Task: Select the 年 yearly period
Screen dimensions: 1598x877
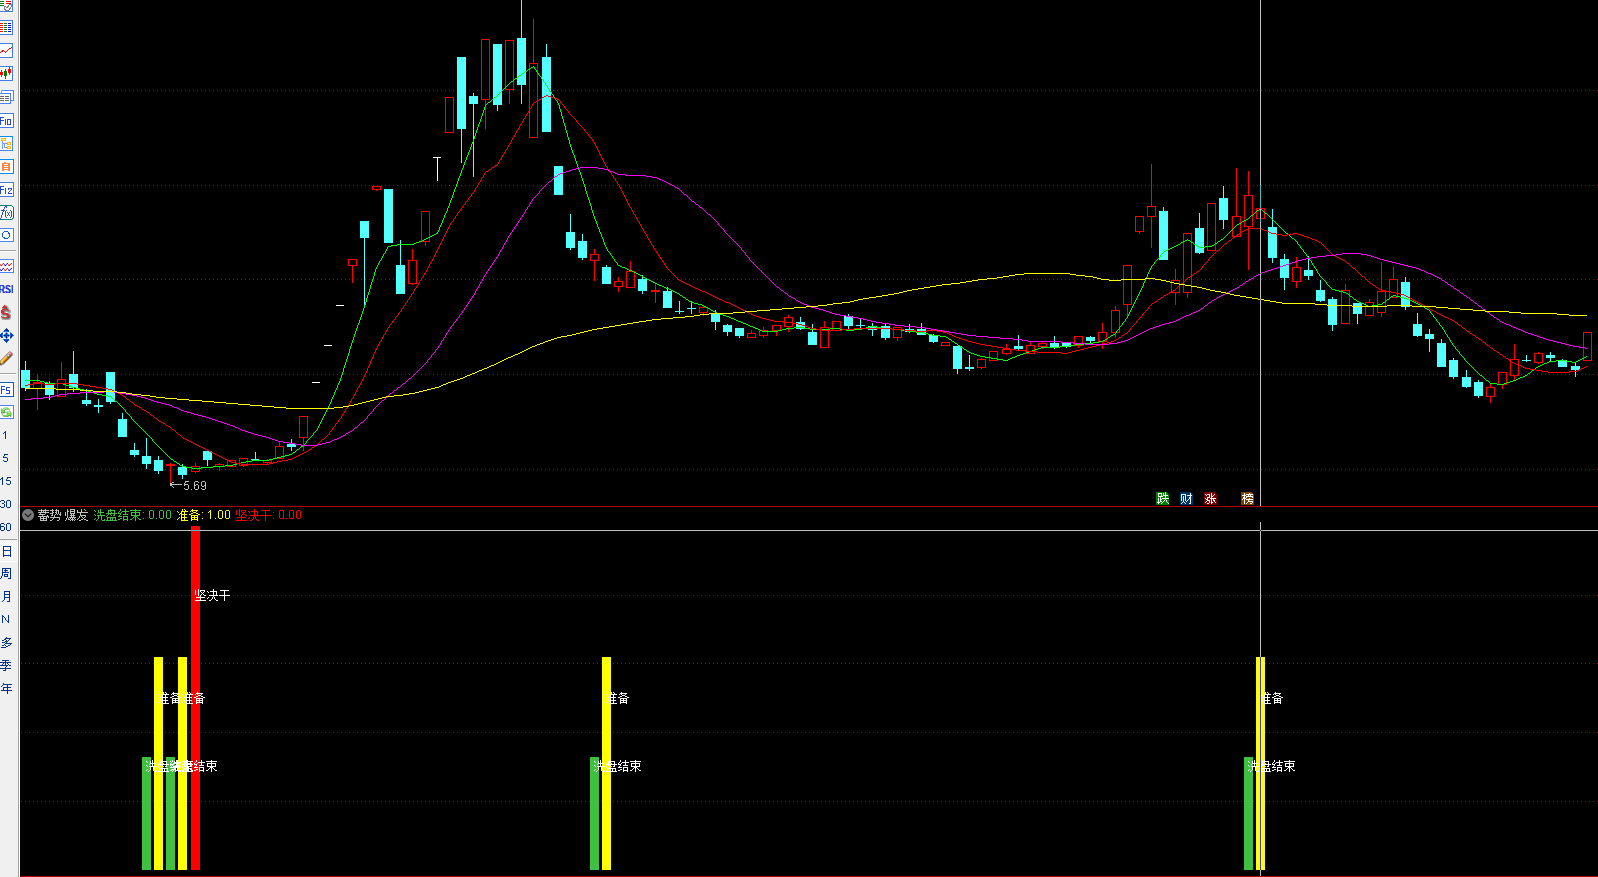Action: [6, 688]
